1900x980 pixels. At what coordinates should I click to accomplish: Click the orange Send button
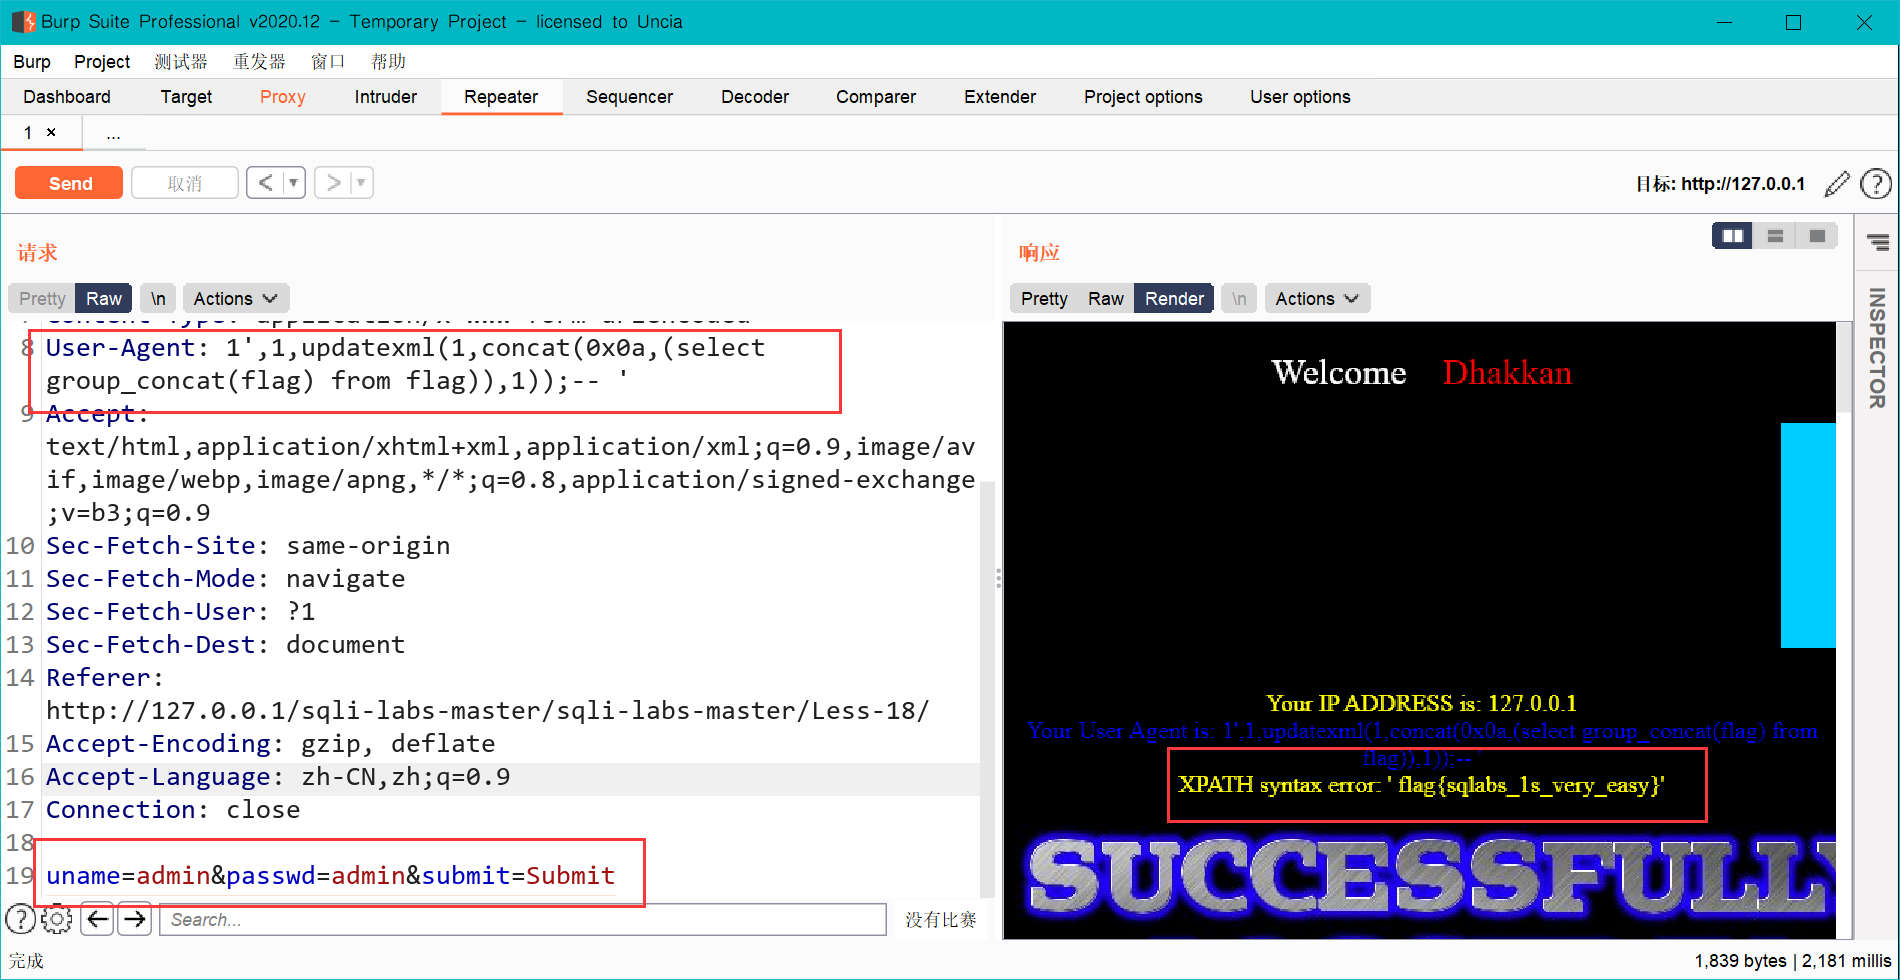click(69, 183)
